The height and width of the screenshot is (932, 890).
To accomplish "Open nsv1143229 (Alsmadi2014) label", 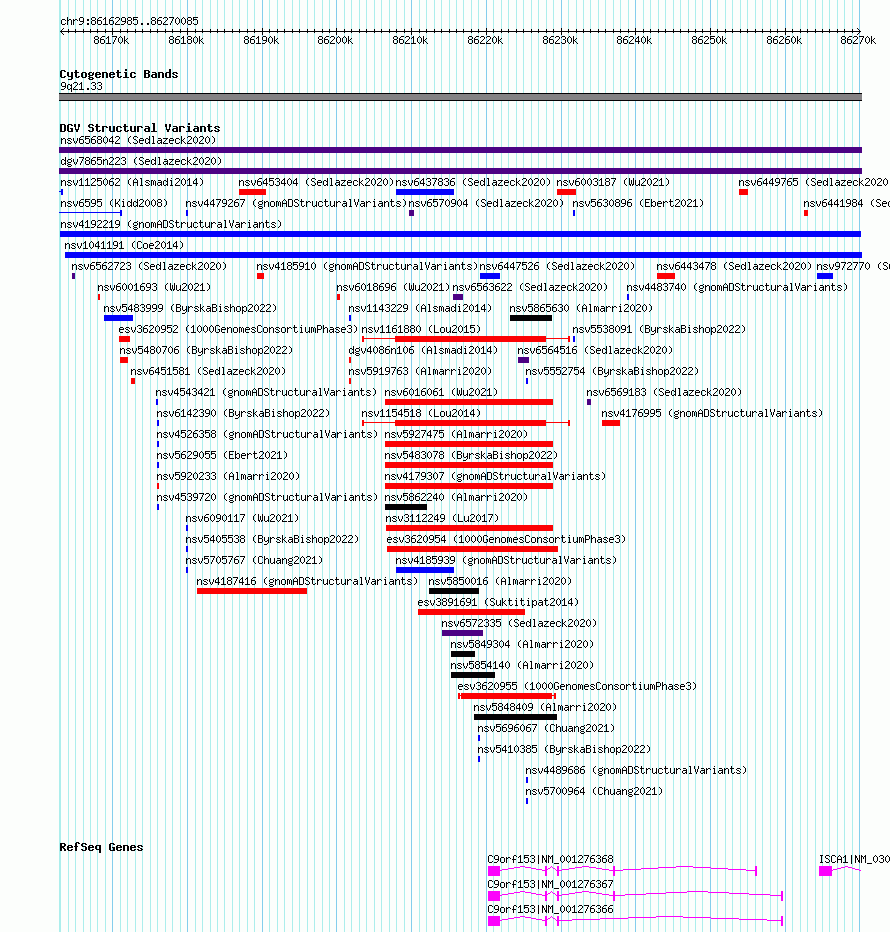I will tap(420, 308).
